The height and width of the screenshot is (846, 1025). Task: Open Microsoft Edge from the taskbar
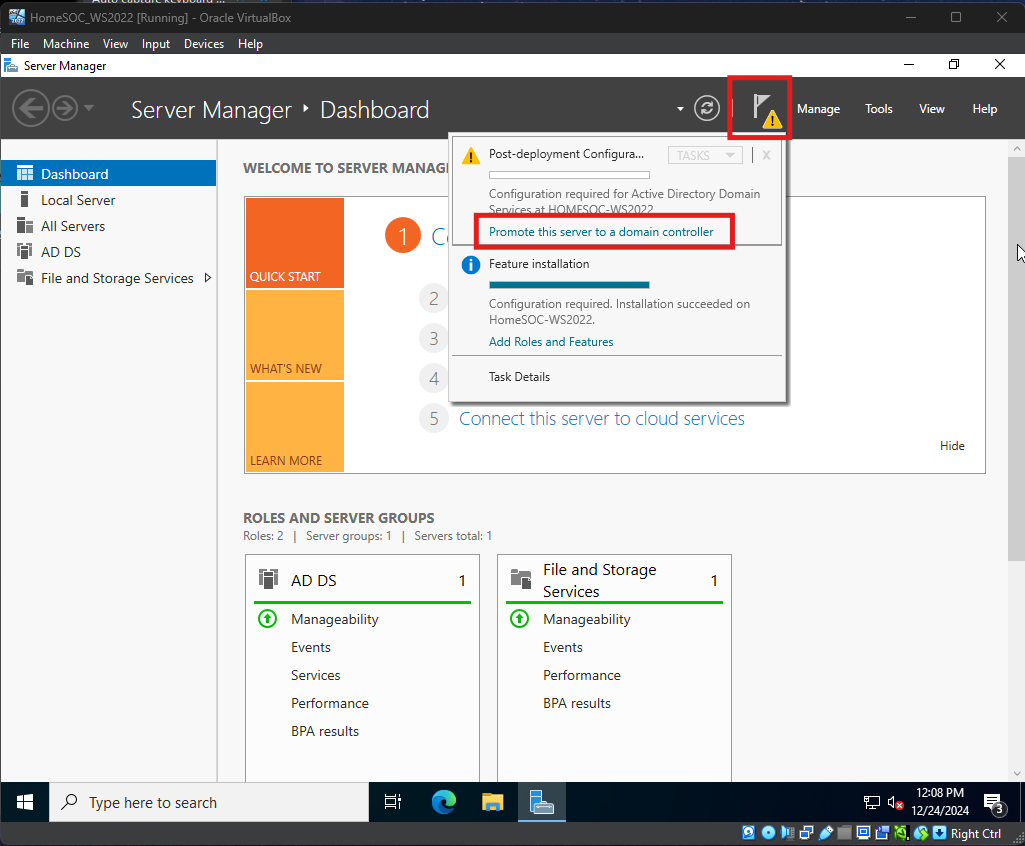(x=443, y=802)
